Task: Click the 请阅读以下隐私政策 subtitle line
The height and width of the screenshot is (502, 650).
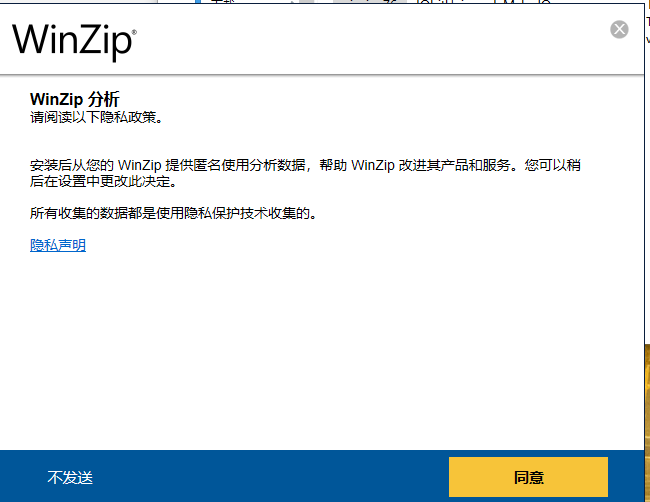Action: coord(97,117)
